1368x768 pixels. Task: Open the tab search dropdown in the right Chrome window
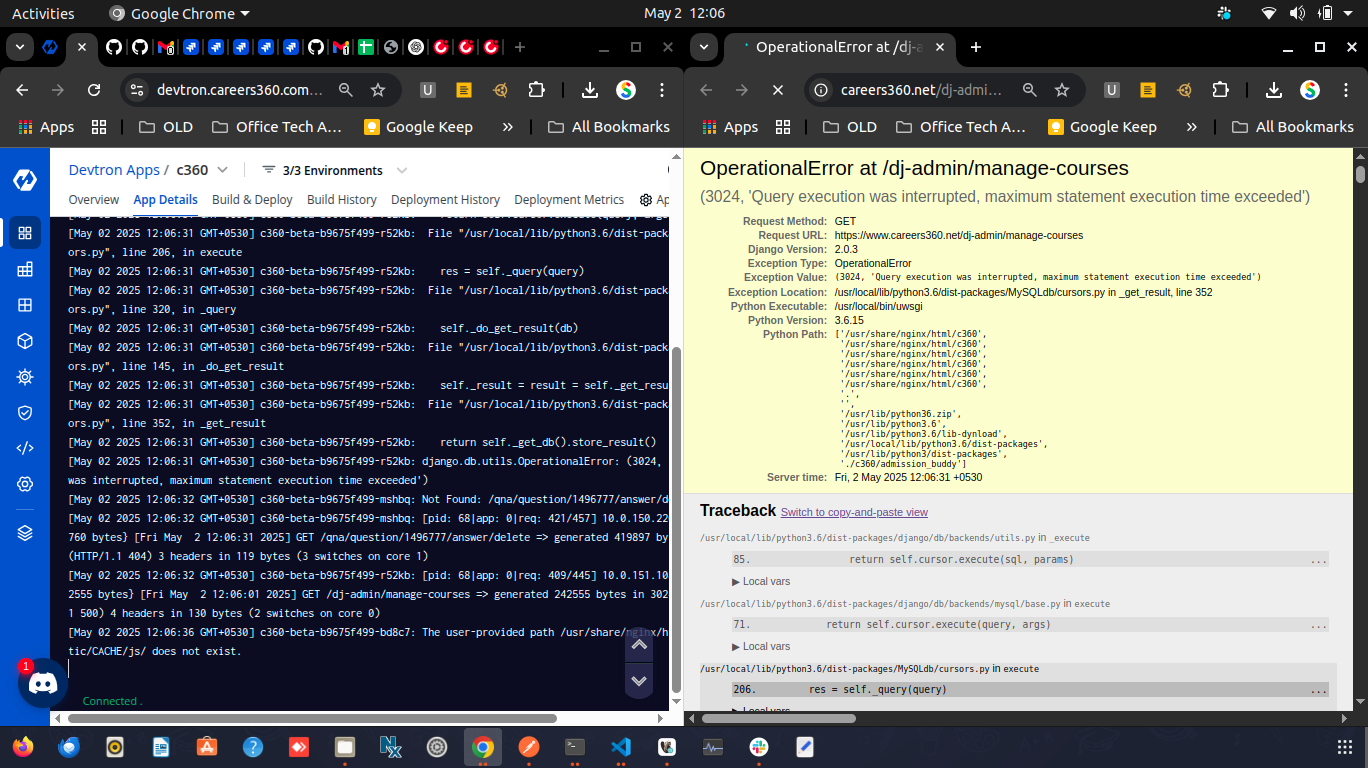[704, 47]
